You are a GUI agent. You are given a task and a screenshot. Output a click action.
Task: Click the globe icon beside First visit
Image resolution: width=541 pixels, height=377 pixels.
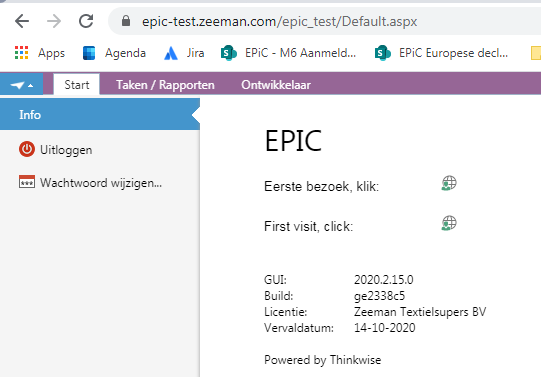(x=449, y=223)
